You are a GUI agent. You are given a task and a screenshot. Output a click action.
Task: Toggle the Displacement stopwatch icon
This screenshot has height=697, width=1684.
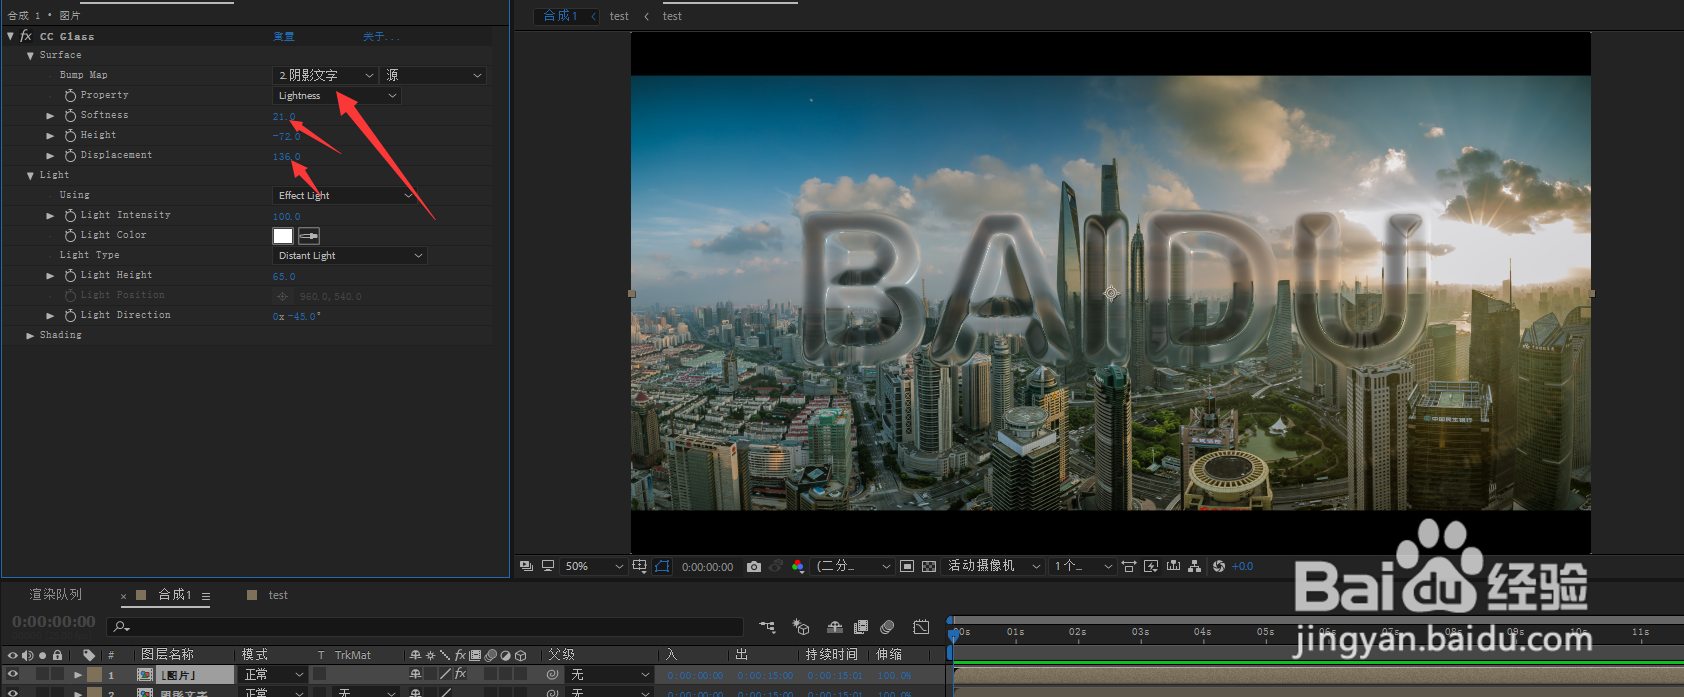pos(70,156)
